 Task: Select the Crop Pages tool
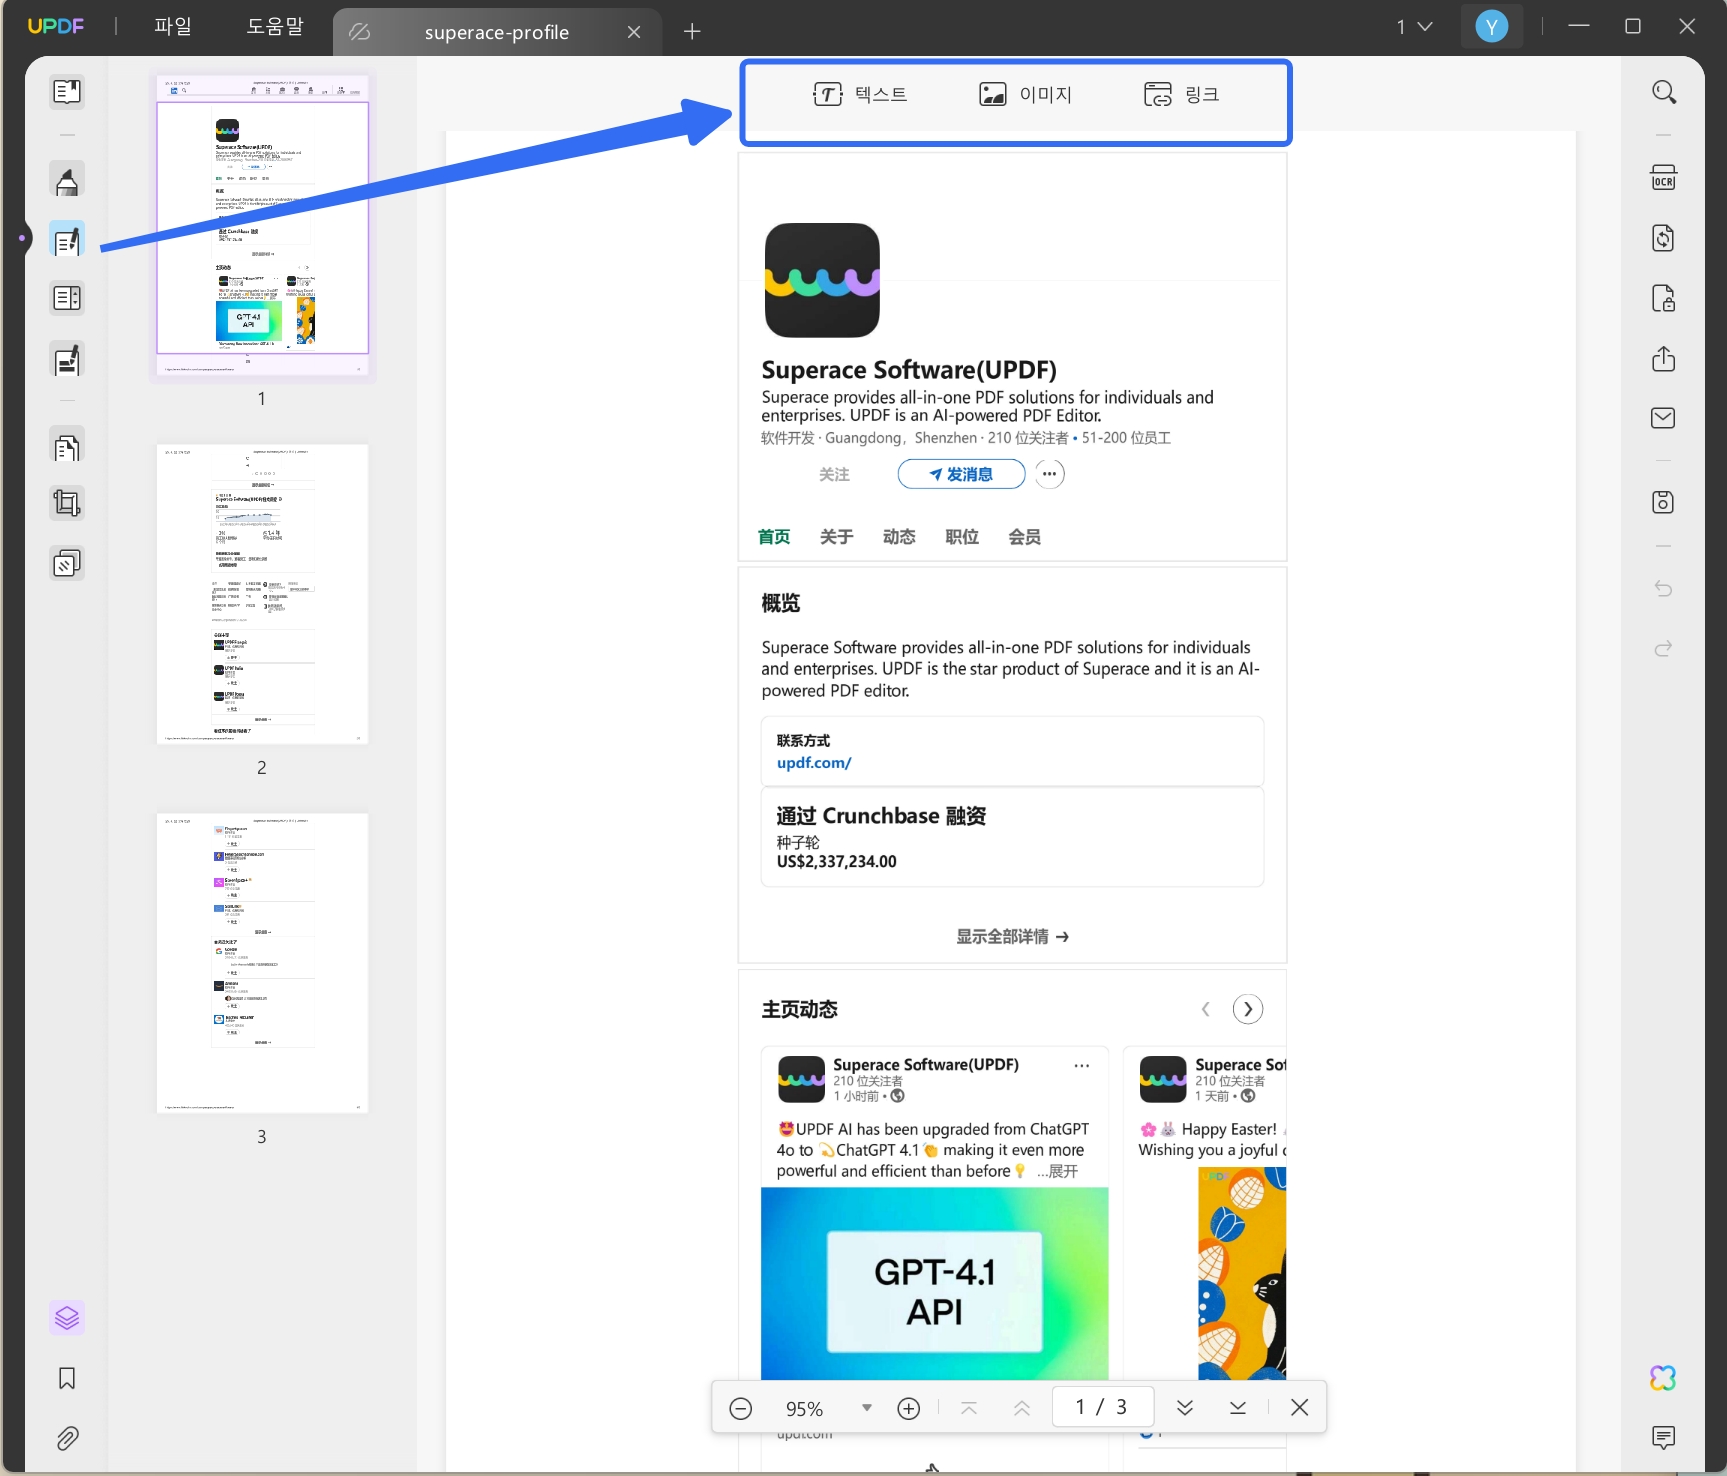click(x=67, y=503)
